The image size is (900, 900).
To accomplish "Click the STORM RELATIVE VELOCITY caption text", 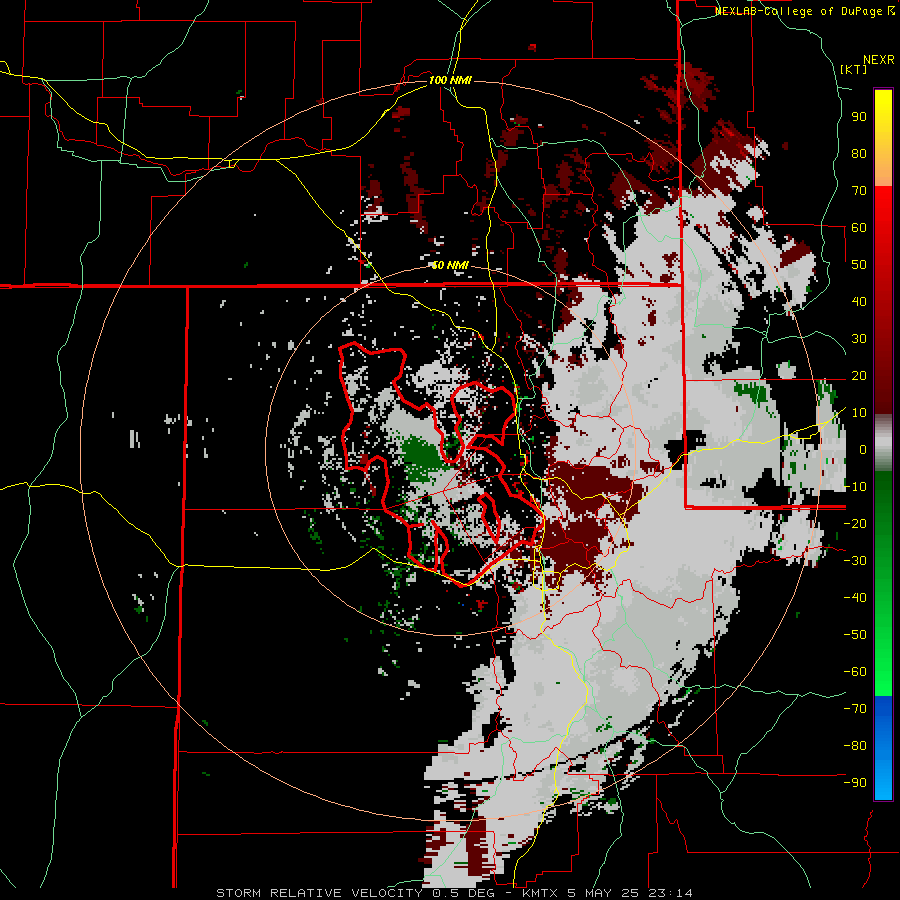I will tap(319, 893).
